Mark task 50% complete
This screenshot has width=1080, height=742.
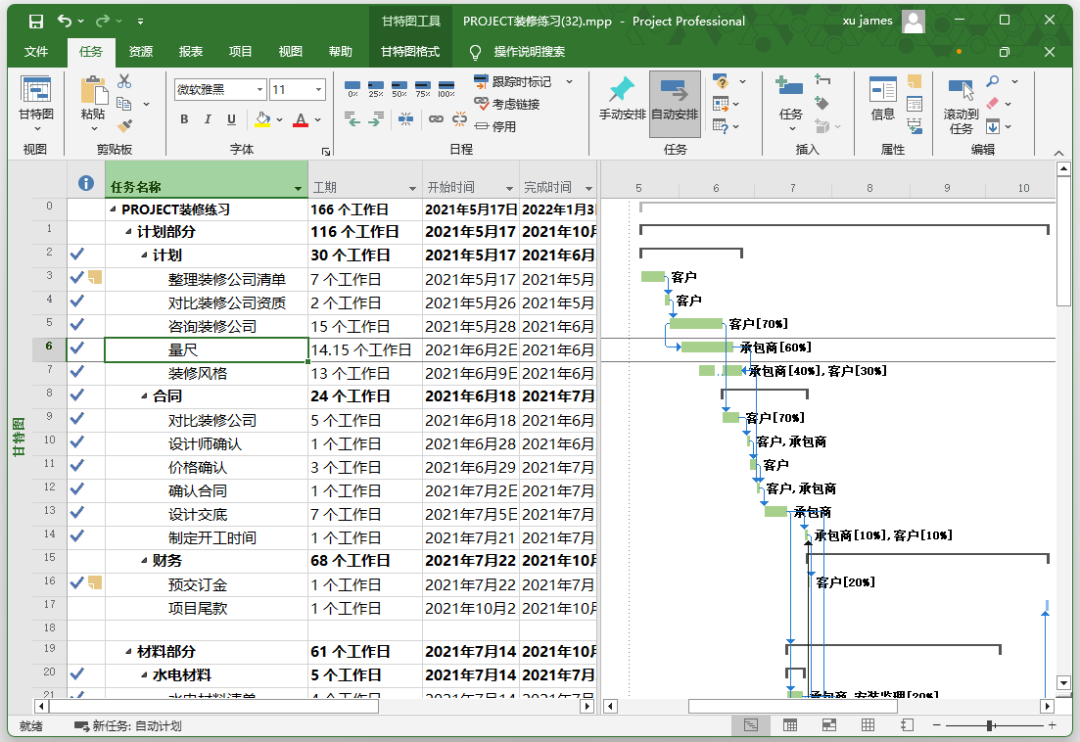coord(399,89)
